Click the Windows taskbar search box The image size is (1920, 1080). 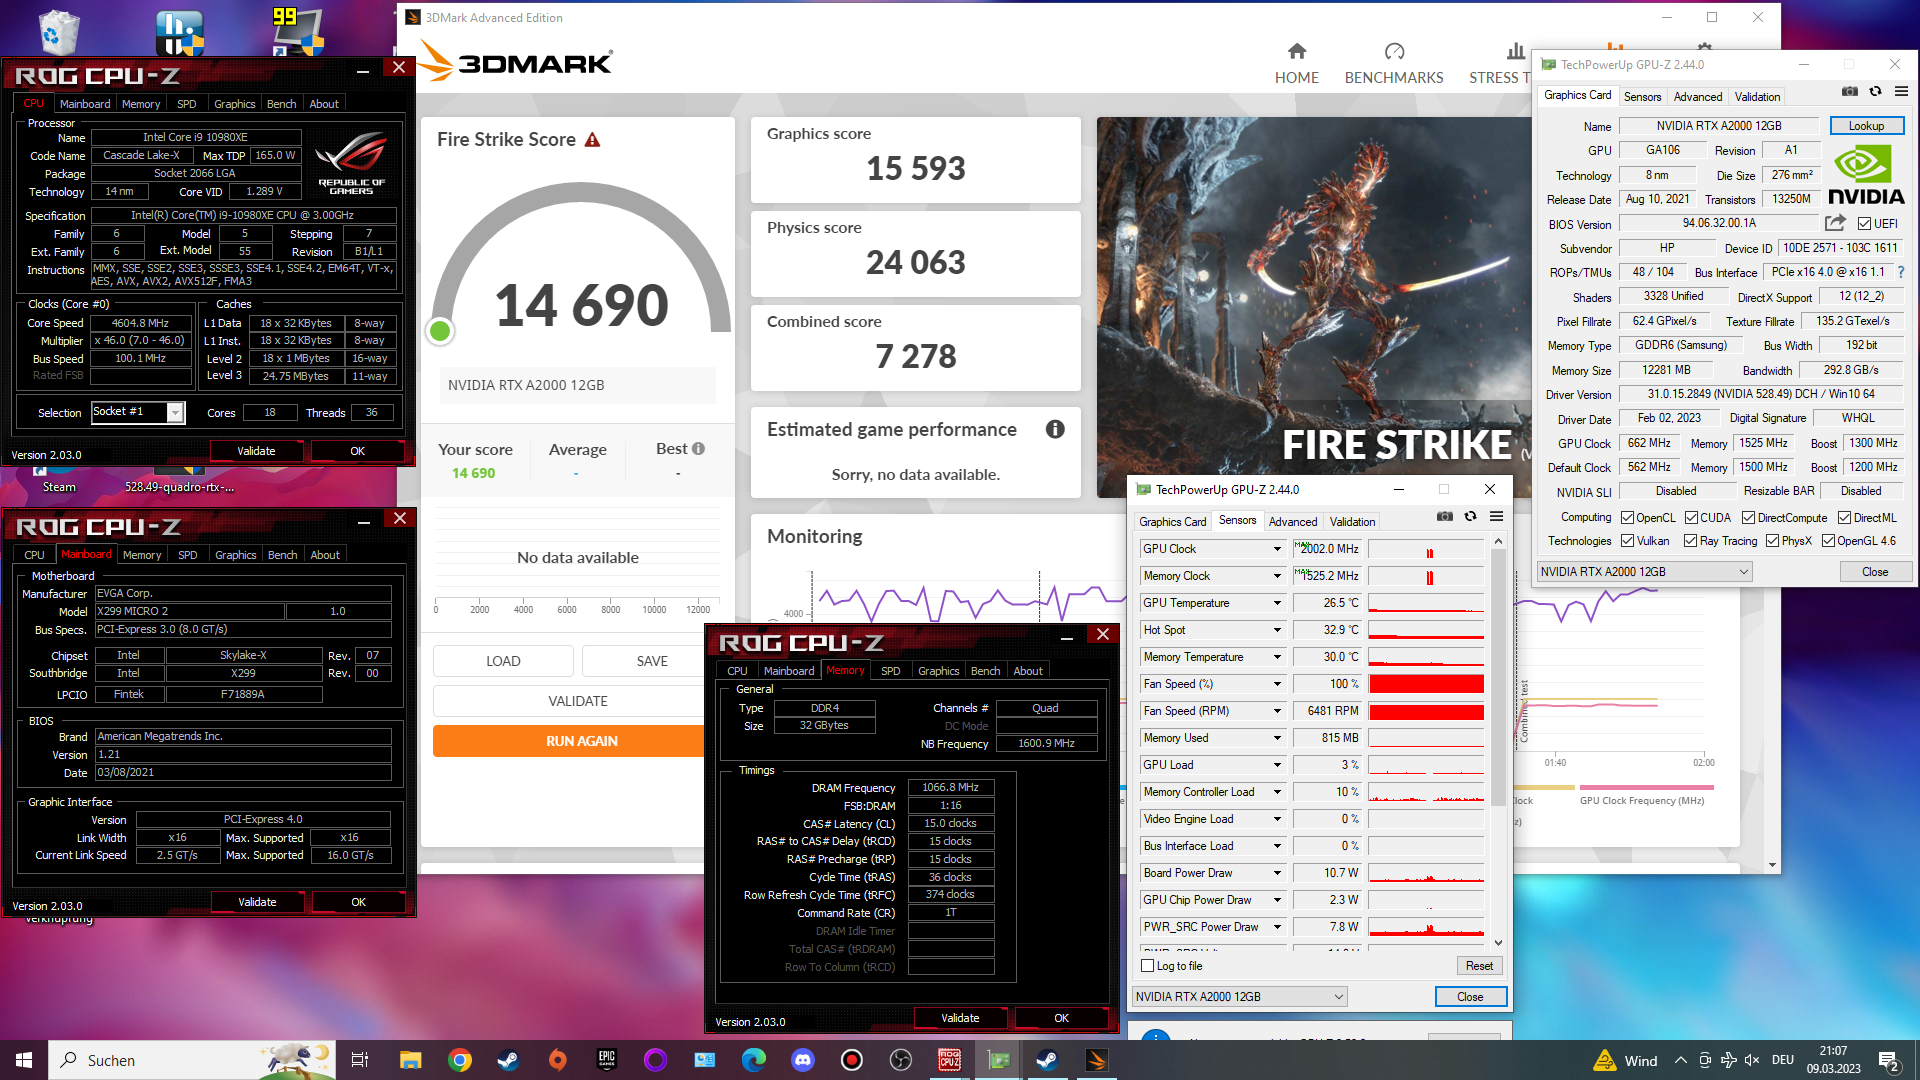(x=192, y=1060)
